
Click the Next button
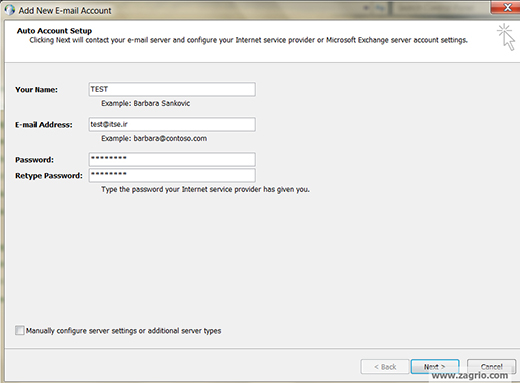435,367
